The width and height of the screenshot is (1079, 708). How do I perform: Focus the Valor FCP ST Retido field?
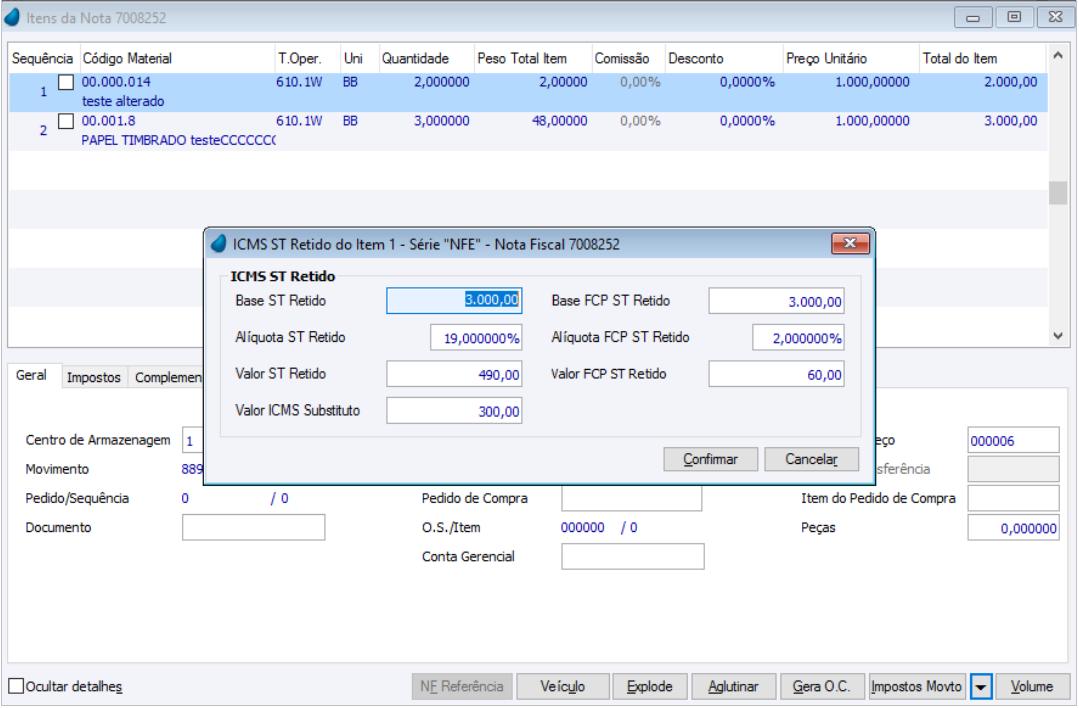776,374
